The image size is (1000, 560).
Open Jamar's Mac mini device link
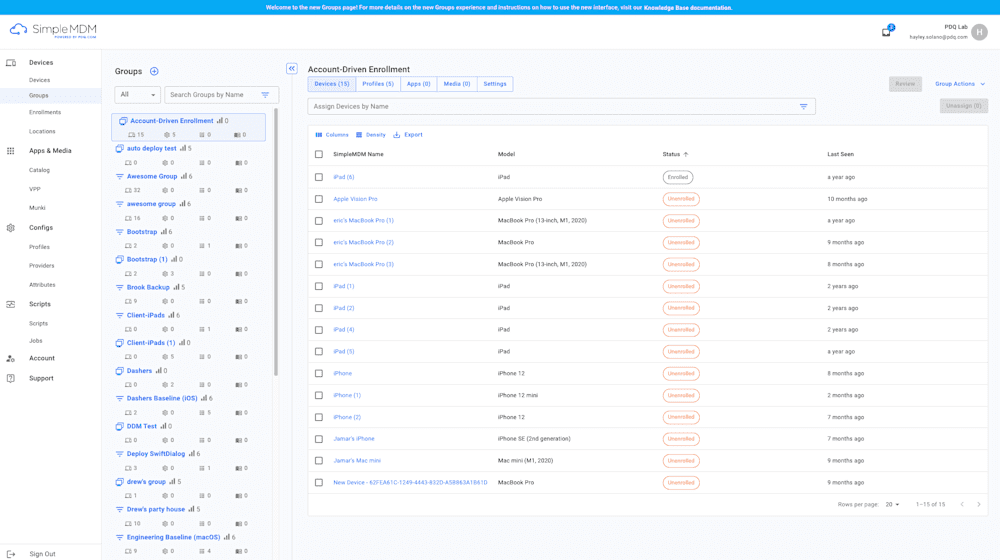pos(357,461)
